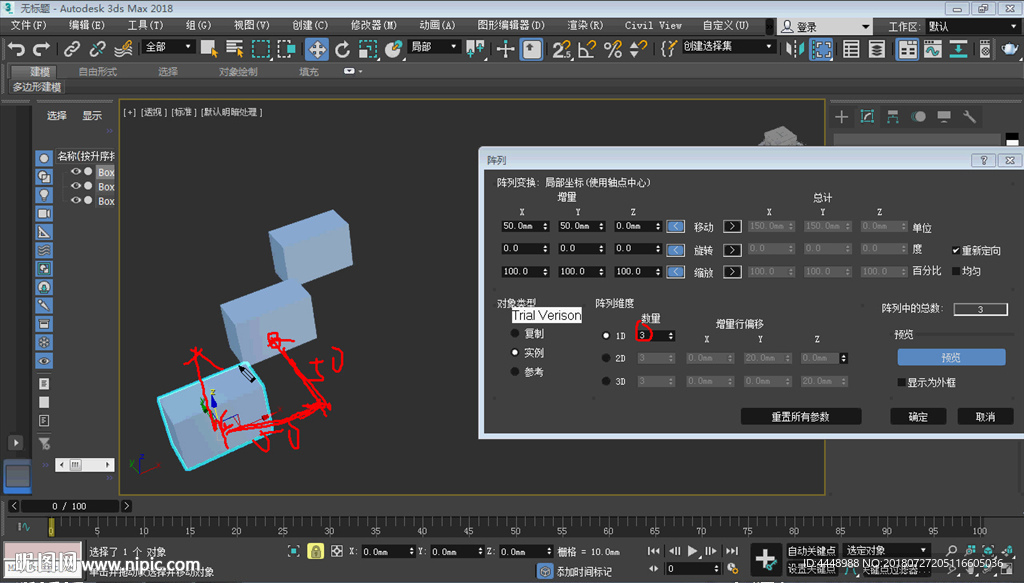Open the 局部 reference coordinate dropdown
Screen dimensions: 1024x583
click(x=433, y=47)
